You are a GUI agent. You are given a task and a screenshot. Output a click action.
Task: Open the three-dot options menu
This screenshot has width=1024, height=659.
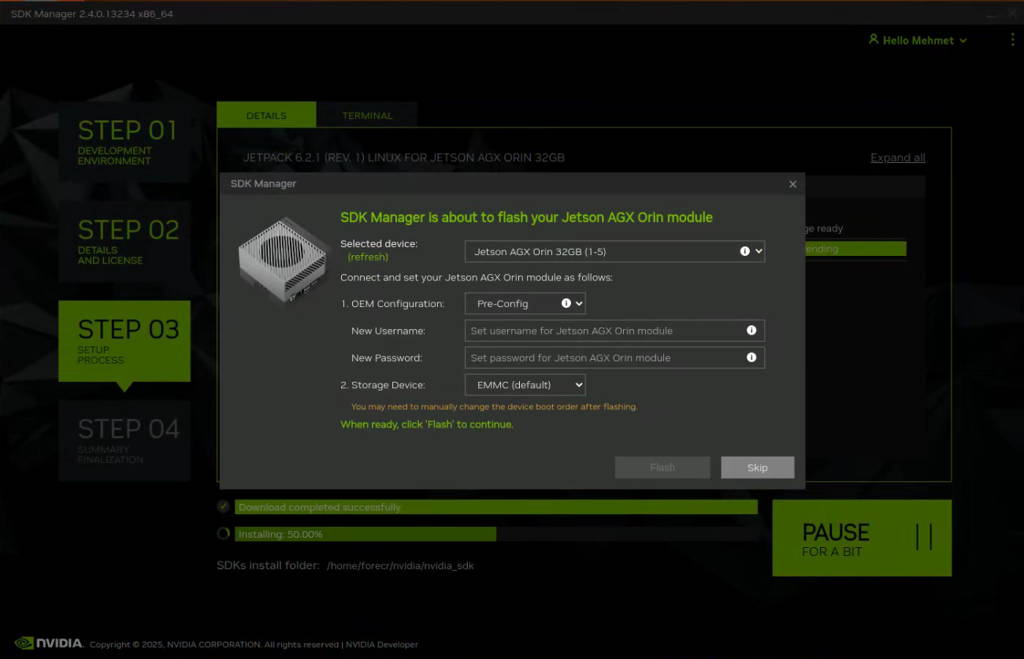tap(1011, 39)
